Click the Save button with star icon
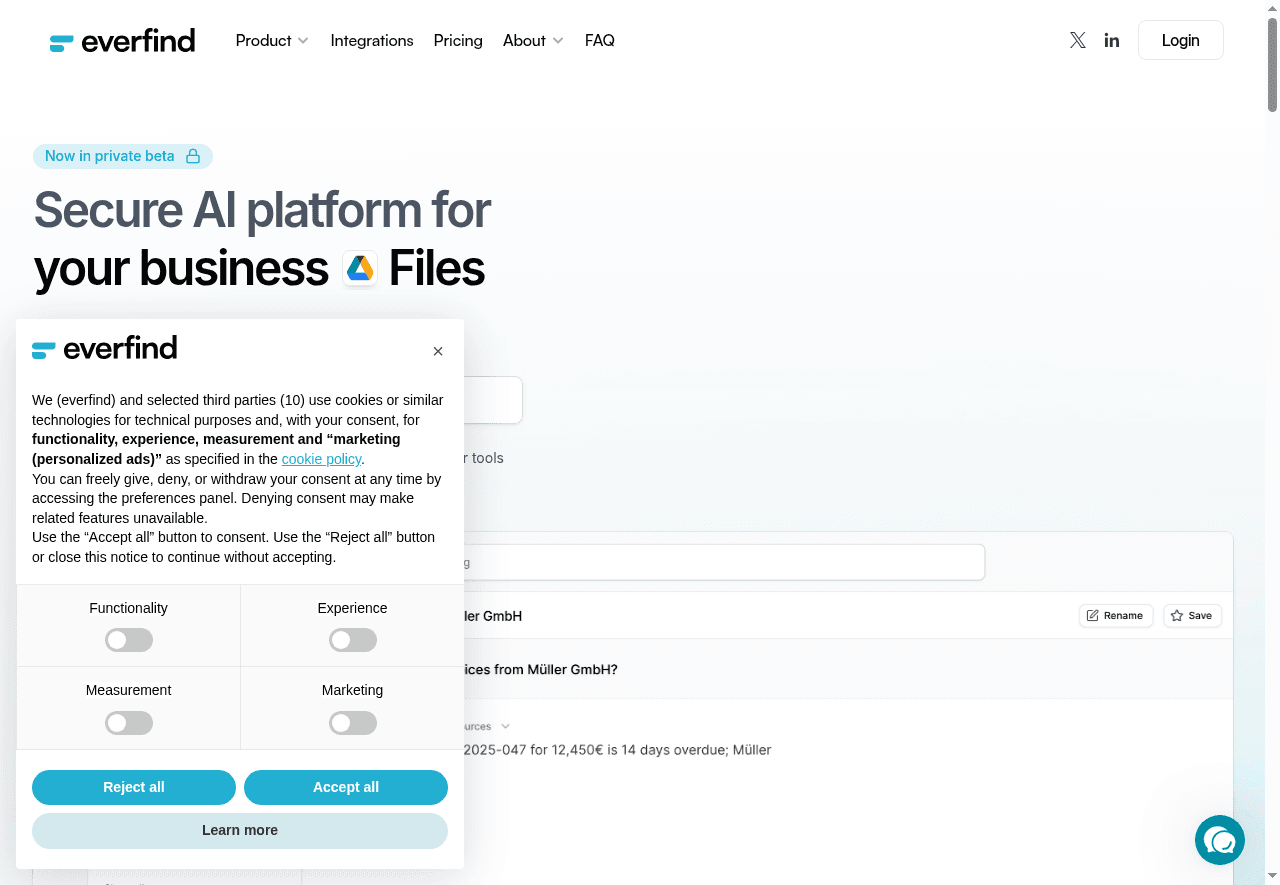This screenshot has height=885, width=1280. click(x=1191, y=615)
